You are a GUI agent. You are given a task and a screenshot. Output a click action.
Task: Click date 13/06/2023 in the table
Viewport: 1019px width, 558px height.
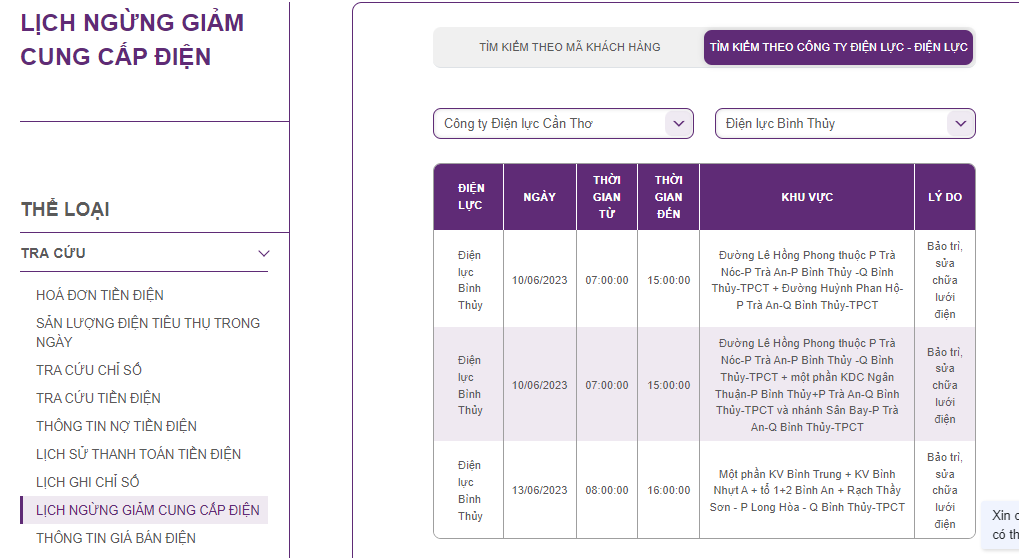coord(539,490)
